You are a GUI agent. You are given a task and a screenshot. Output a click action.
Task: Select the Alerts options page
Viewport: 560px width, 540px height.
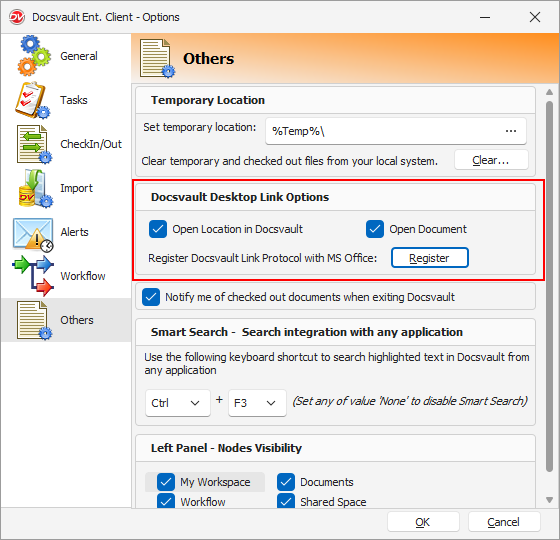pyautogui.click(x=66, y=232)
